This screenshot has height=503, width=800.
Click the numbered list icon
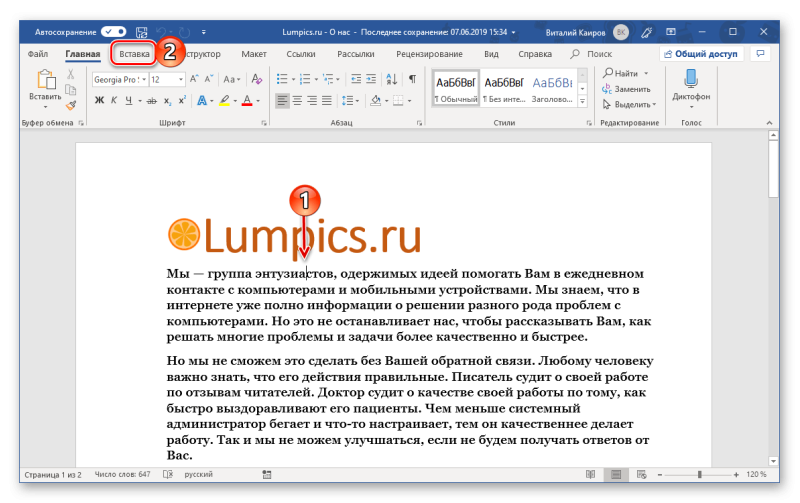coord(305,79)
